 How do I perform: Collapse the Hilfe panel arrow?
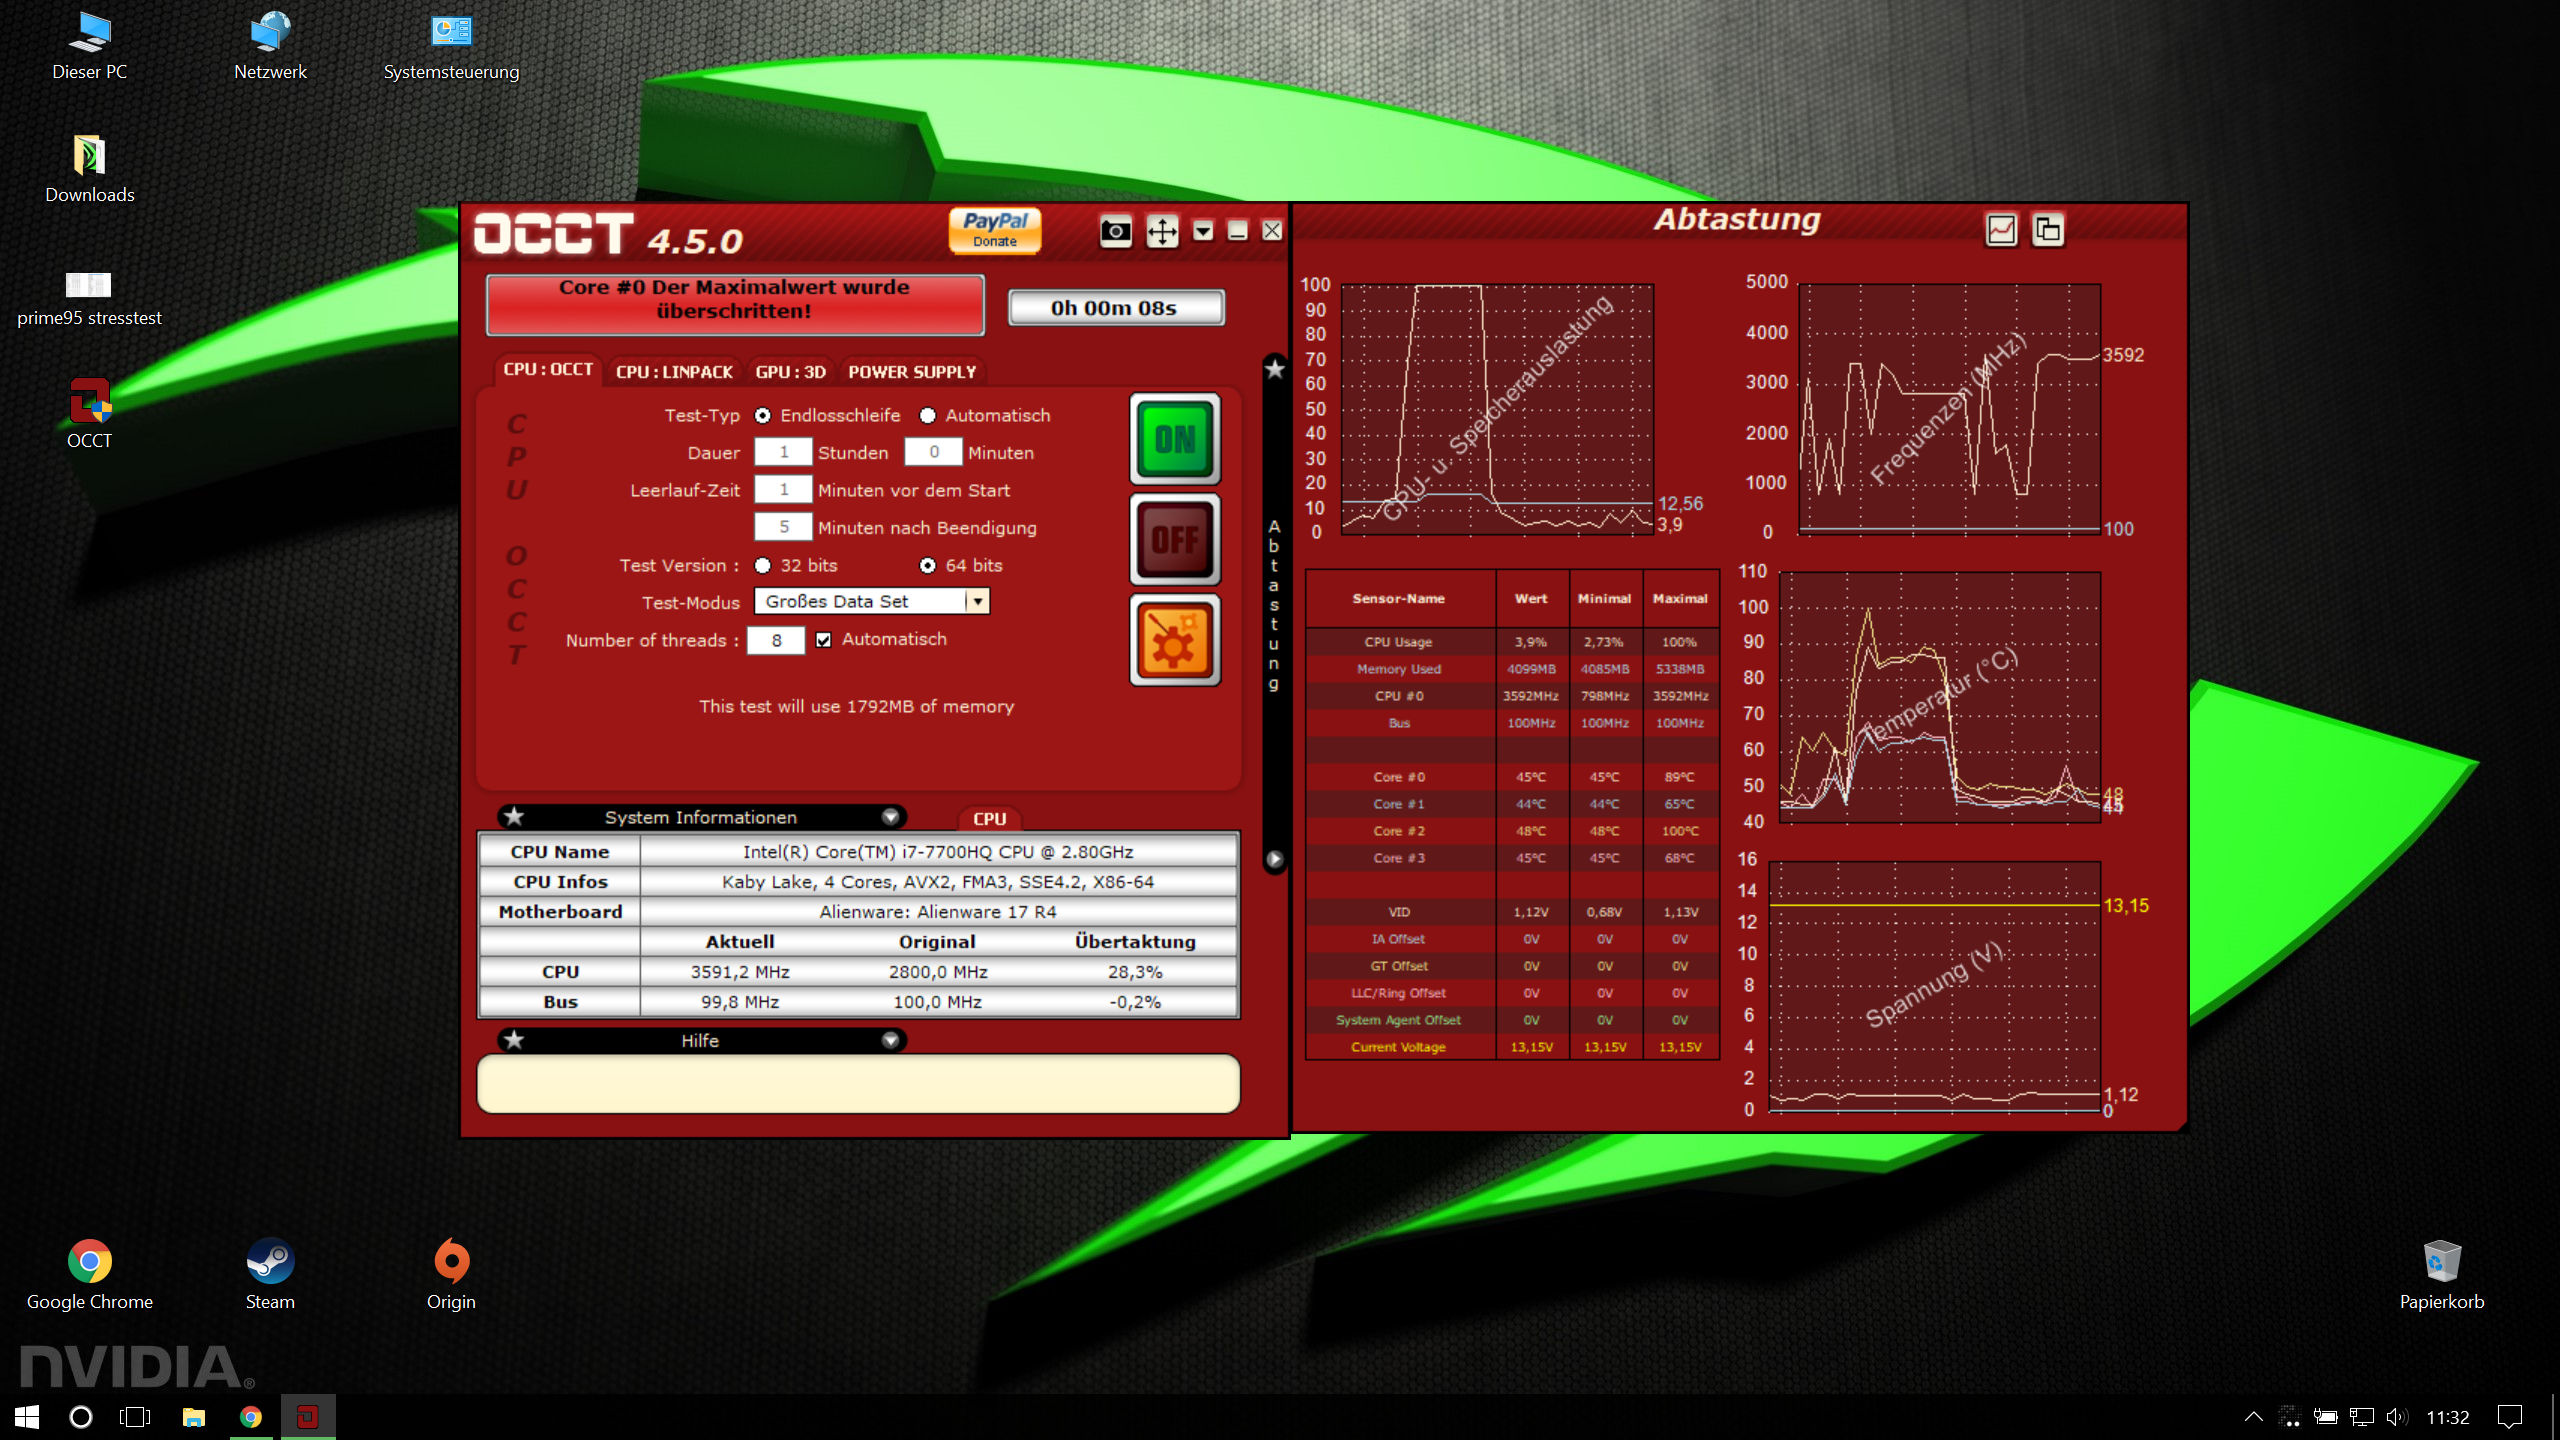click(890, 1041)
